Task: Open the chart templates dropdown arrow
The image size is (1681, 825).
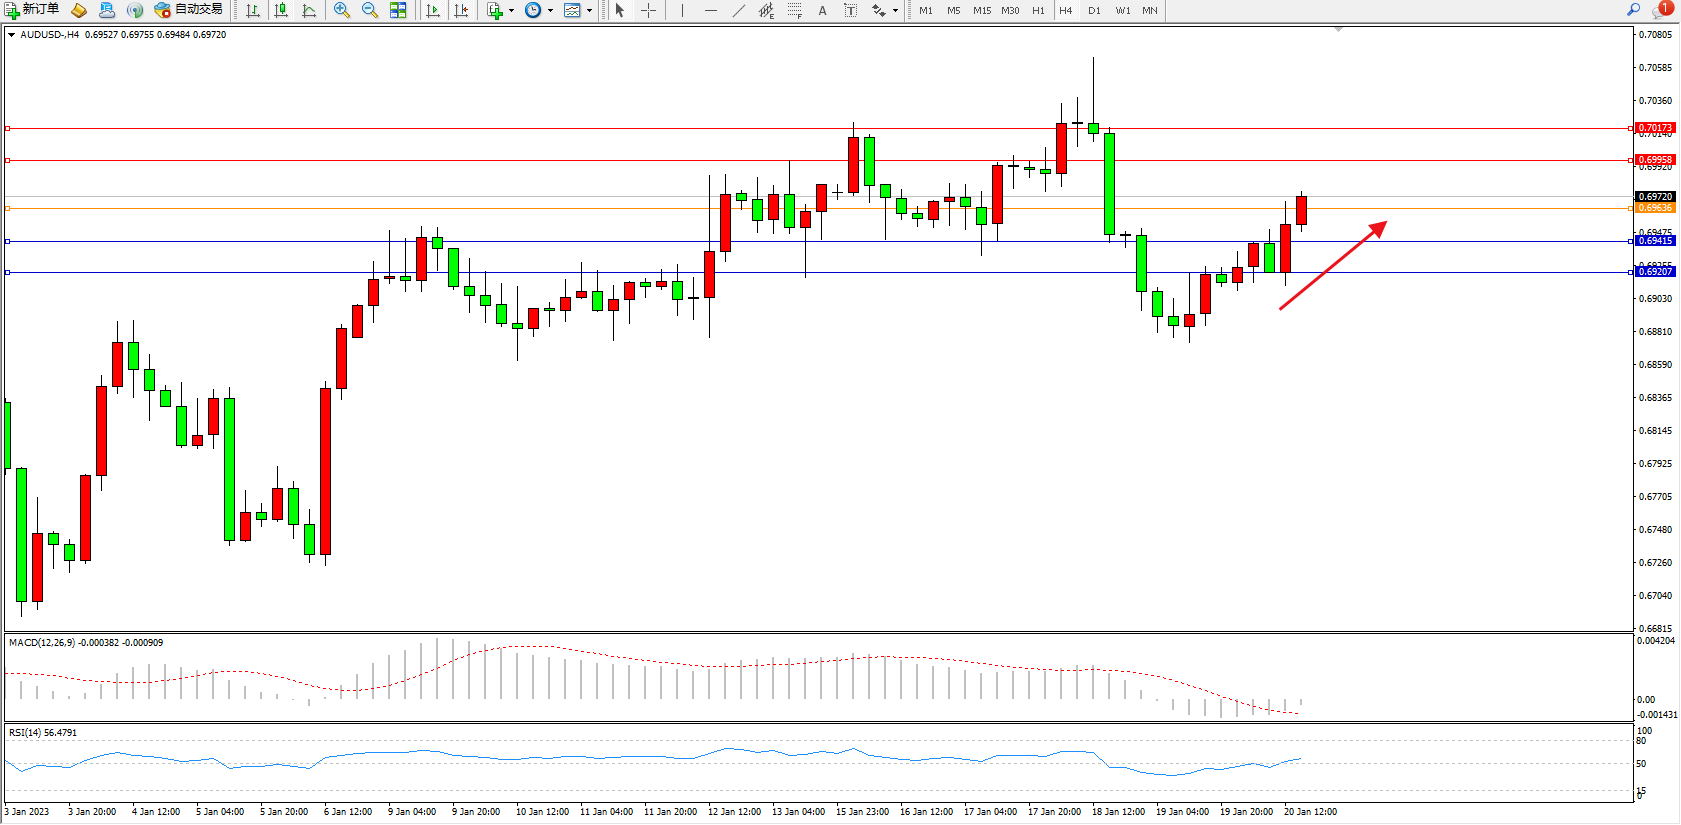Action: coord(589,10)
